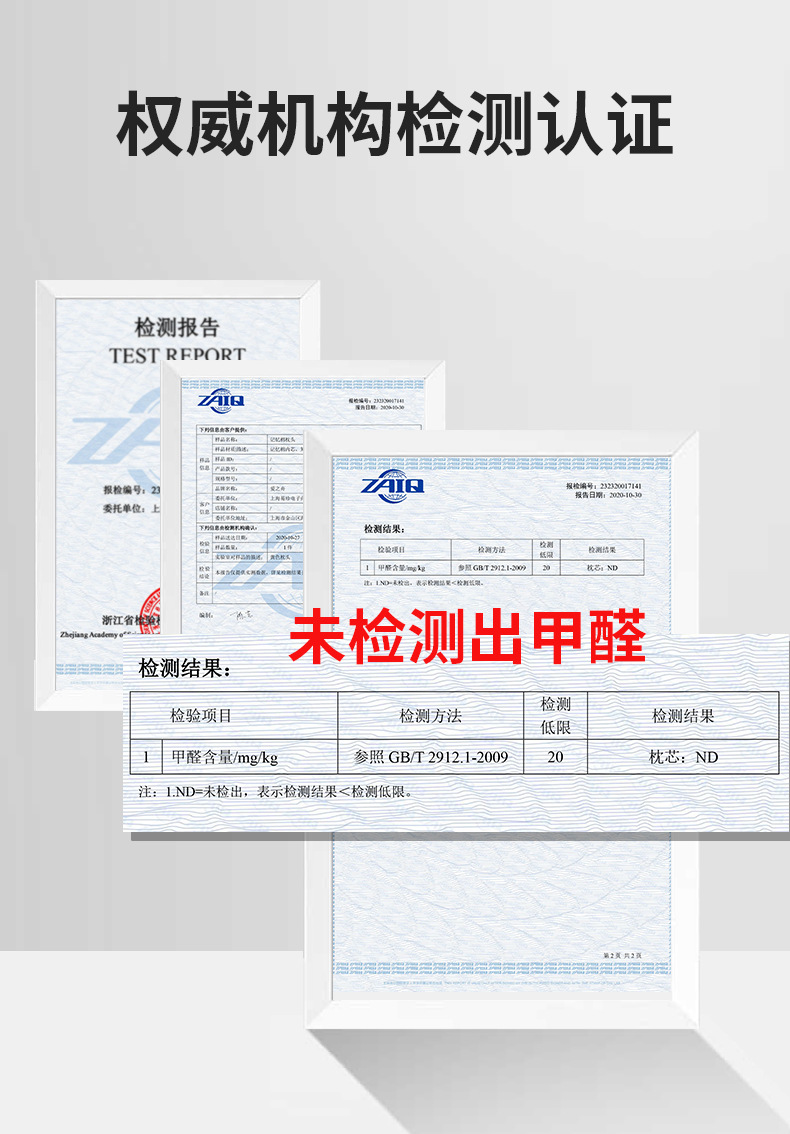Click the handwritten signature on middle document
Screen dimensions: 790x1134
pyautogui.click(x=242, y=615)
